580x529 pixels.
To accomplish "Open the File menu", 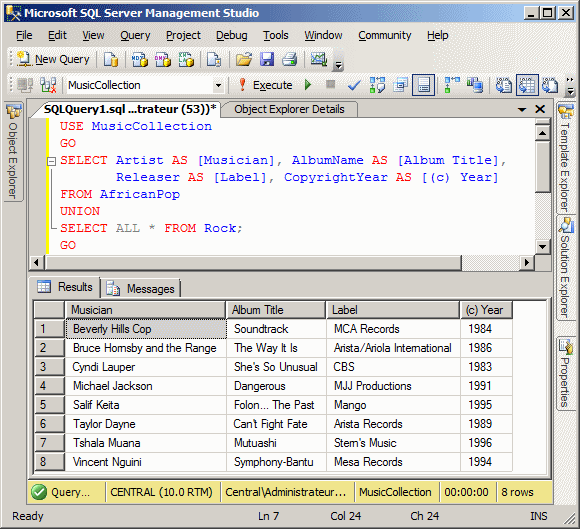I will pyautogui.click(x=24, y=35).
